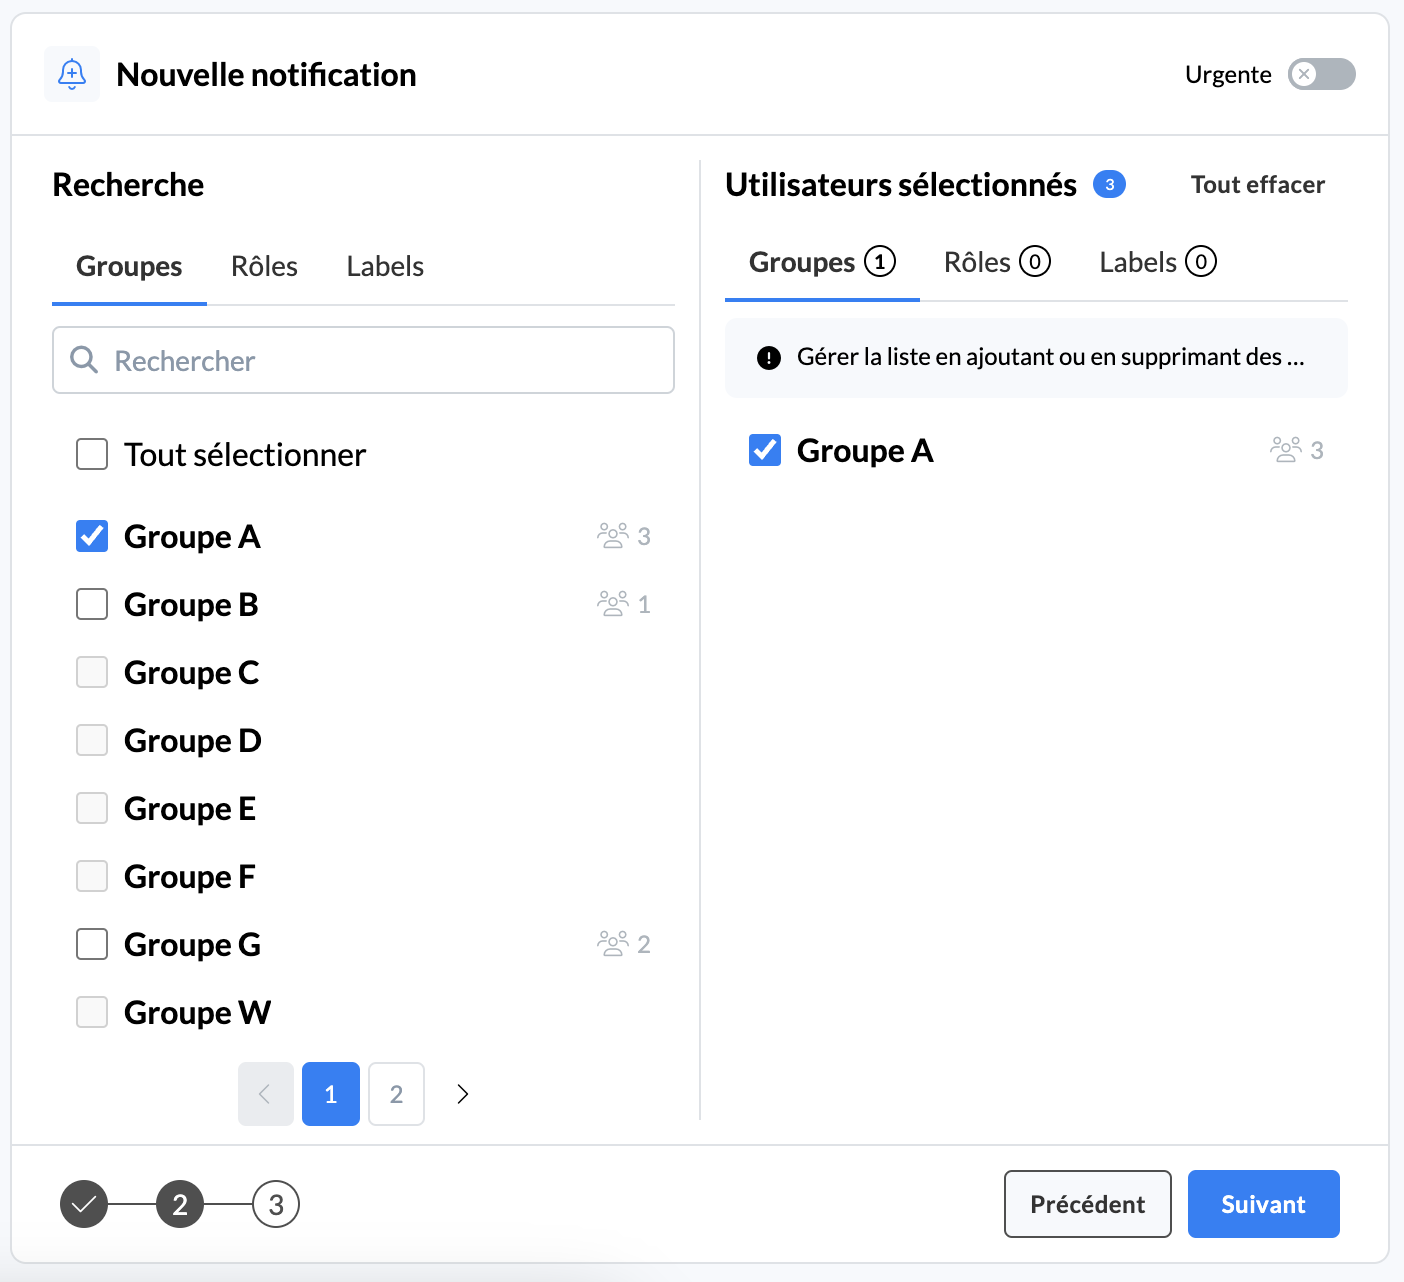Screen dimensions: 1404x1282
Task: Click the info icon in the manage-list banner
Action: pos(768,358)
